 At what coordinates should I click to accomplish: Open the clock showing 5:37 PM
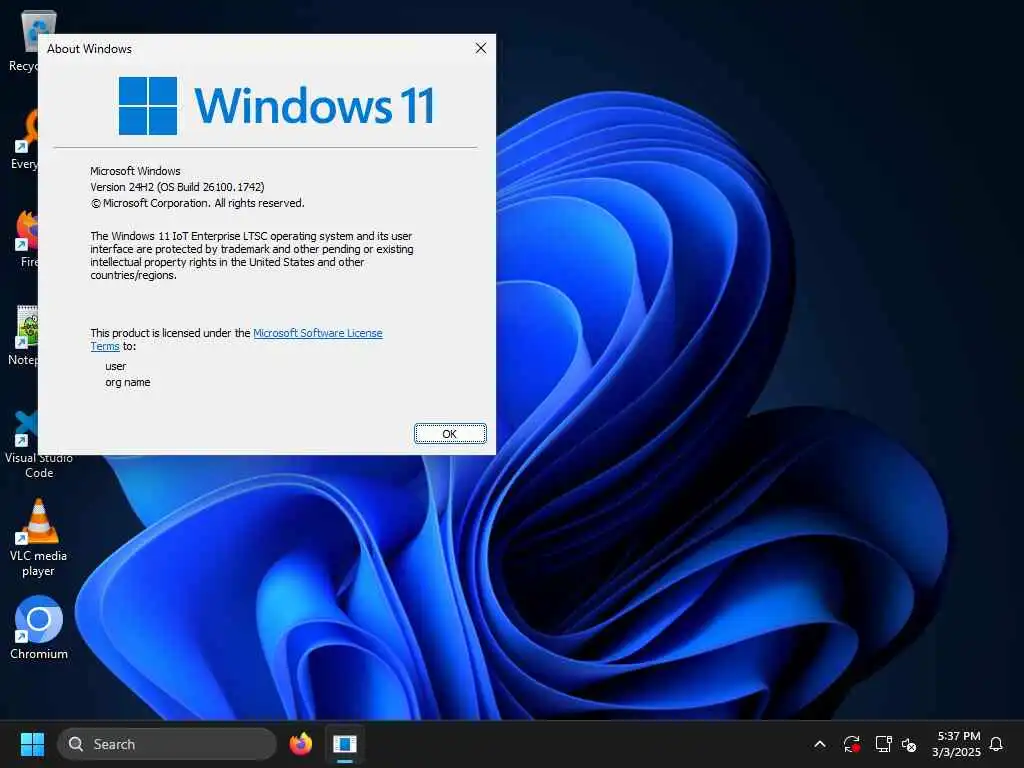click(956, 744)
